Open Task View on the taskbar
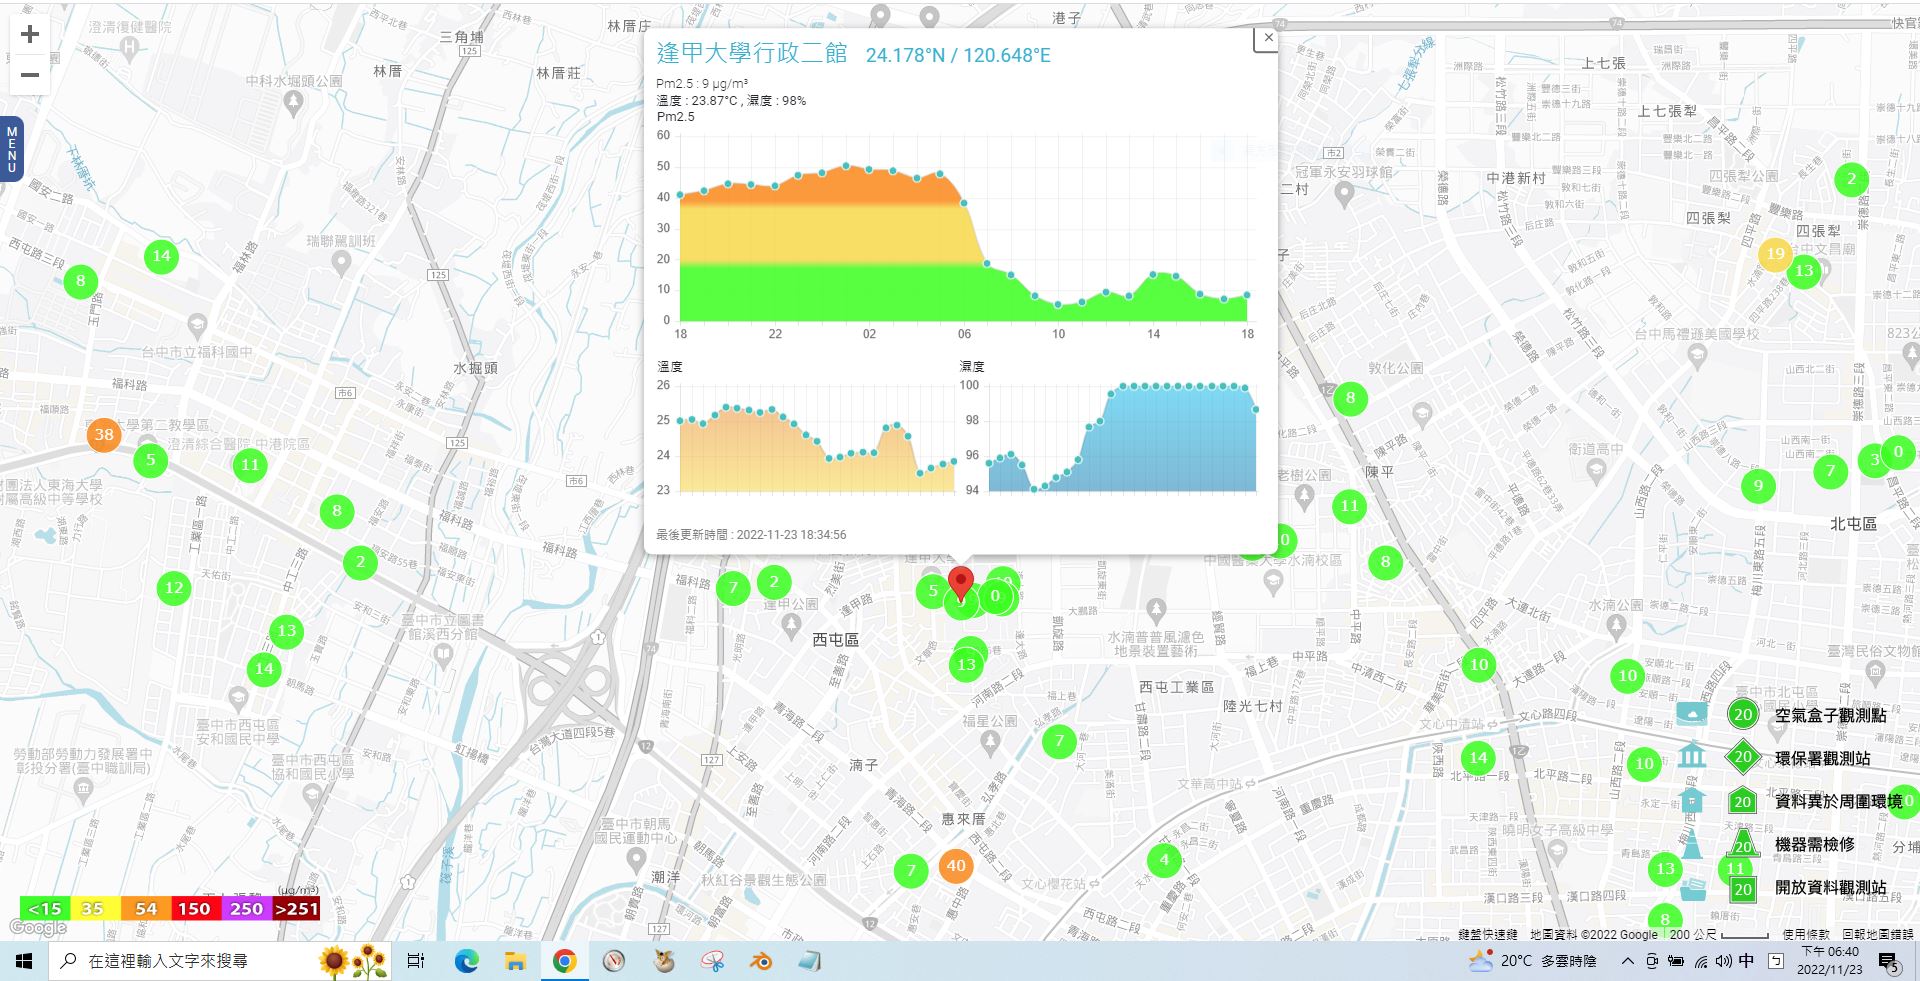Screen dimensions: 1920x981 click(x=416, y=961)
